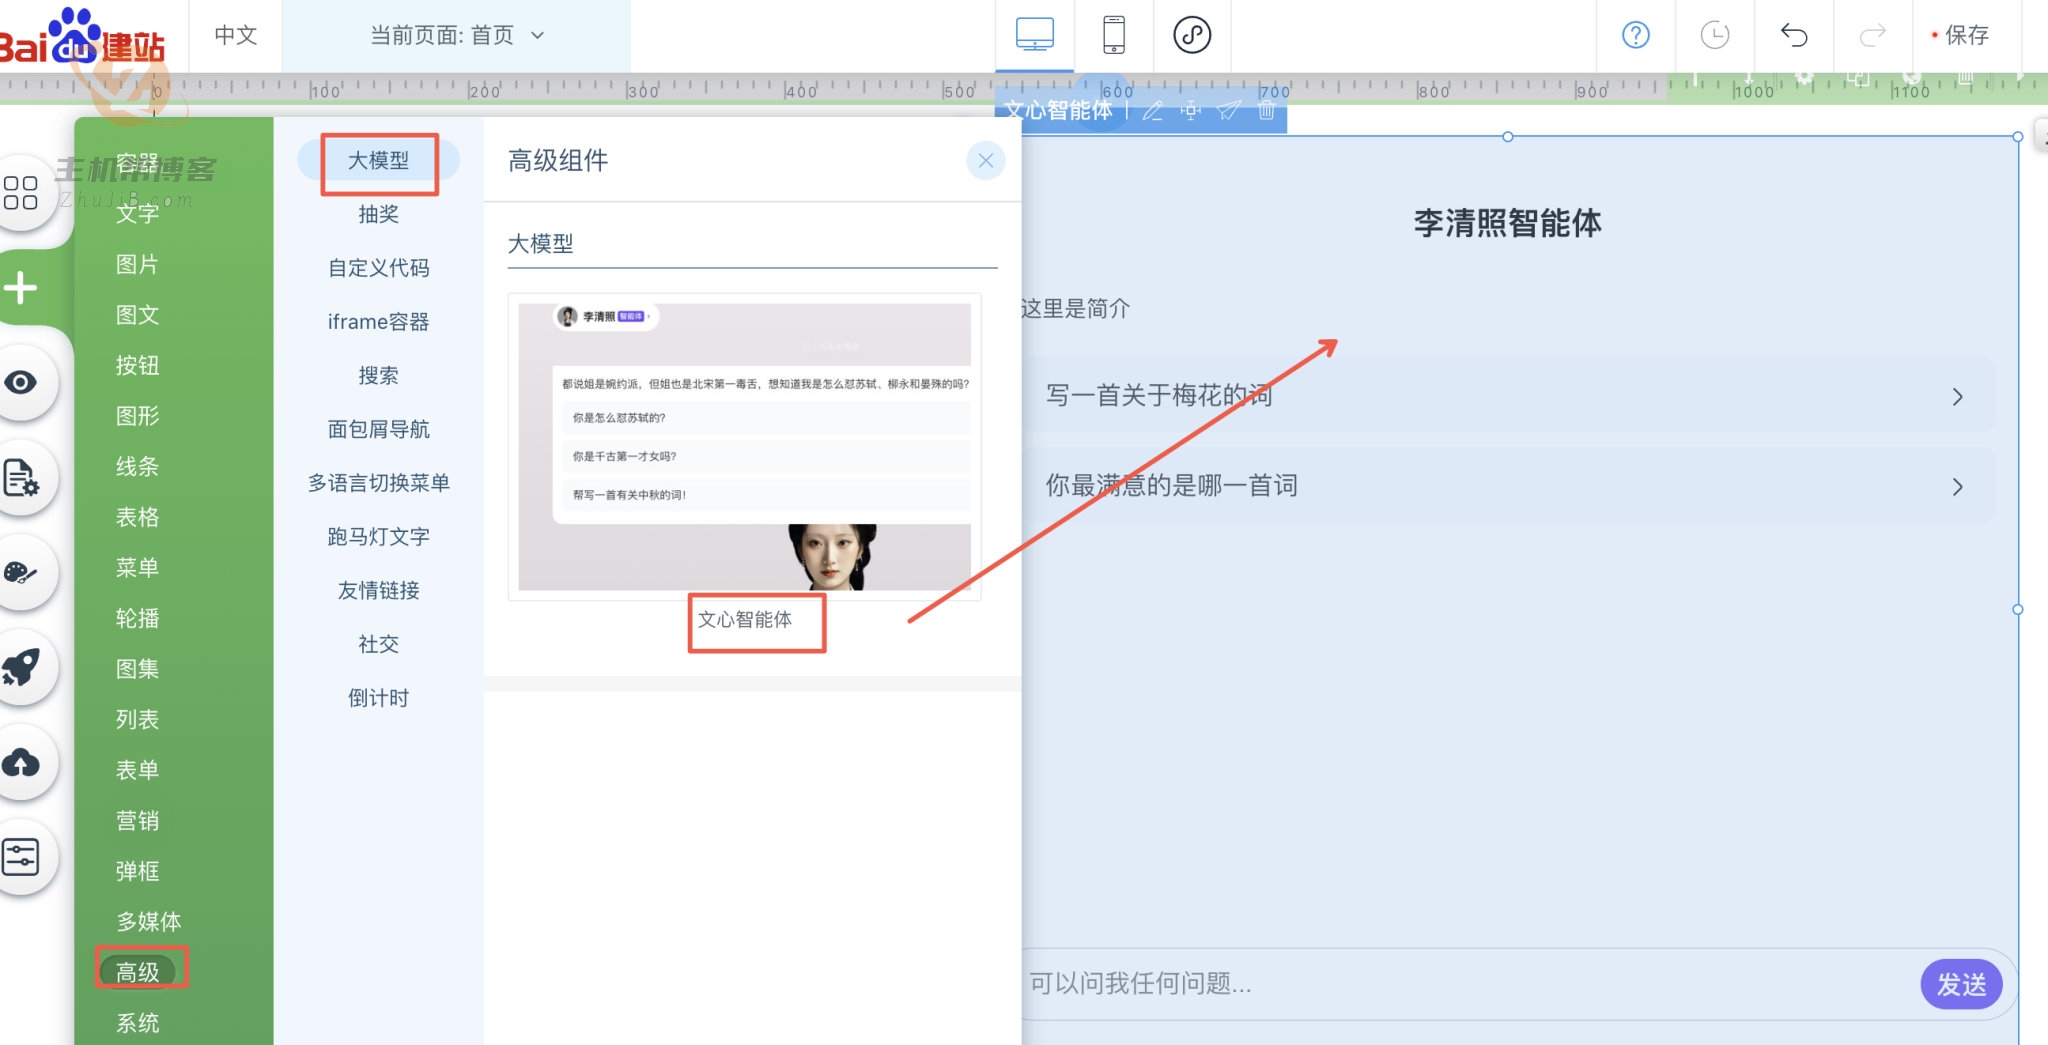Open the 系统 component menu
This screenshot has width=2048, height=1045.
click(x=137, y=1023)
